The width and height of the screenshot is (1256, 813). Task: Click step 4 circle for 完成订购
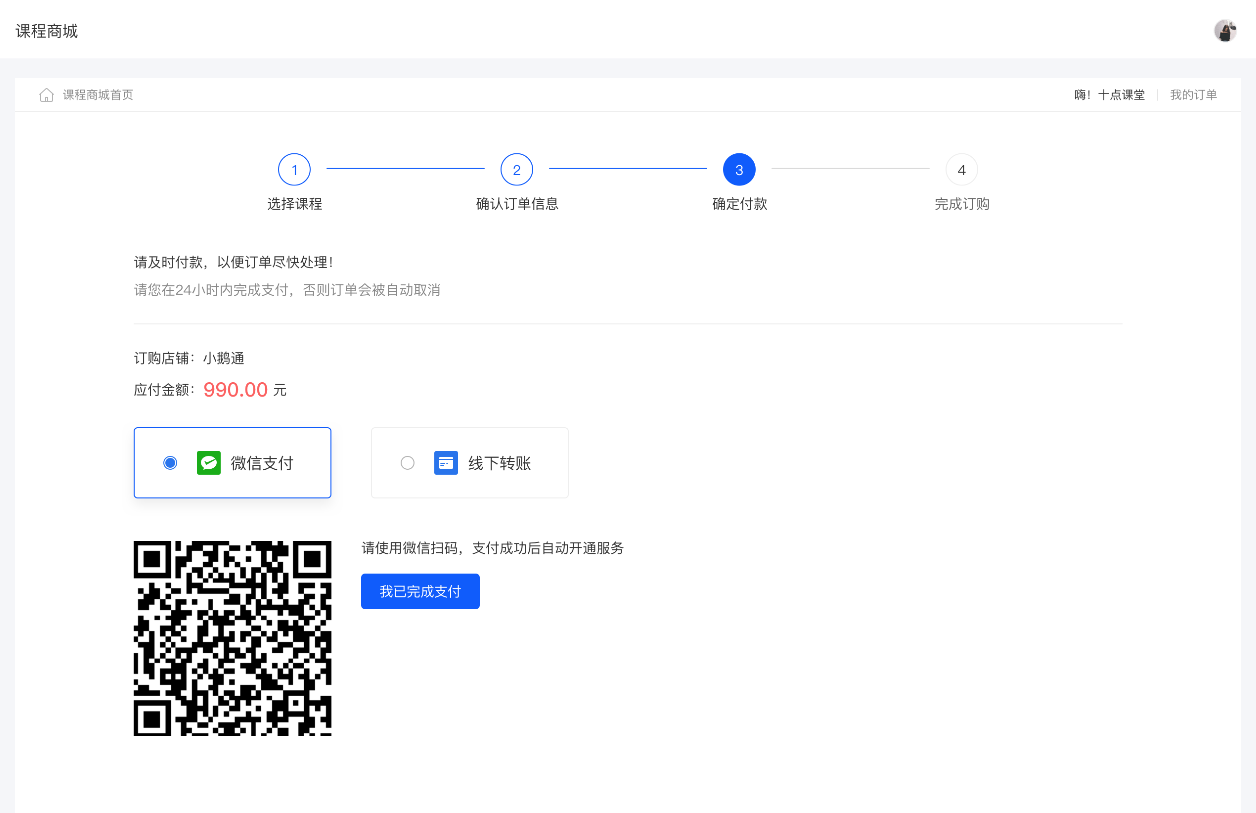pos(961,170)
